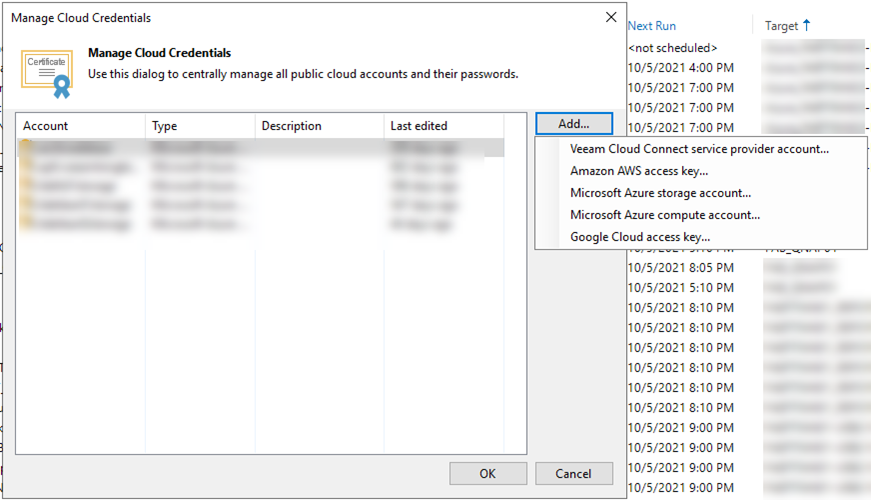Sort credentials by the Type column
The height and width of the screenshot is (500, 871).
point(200,126)
